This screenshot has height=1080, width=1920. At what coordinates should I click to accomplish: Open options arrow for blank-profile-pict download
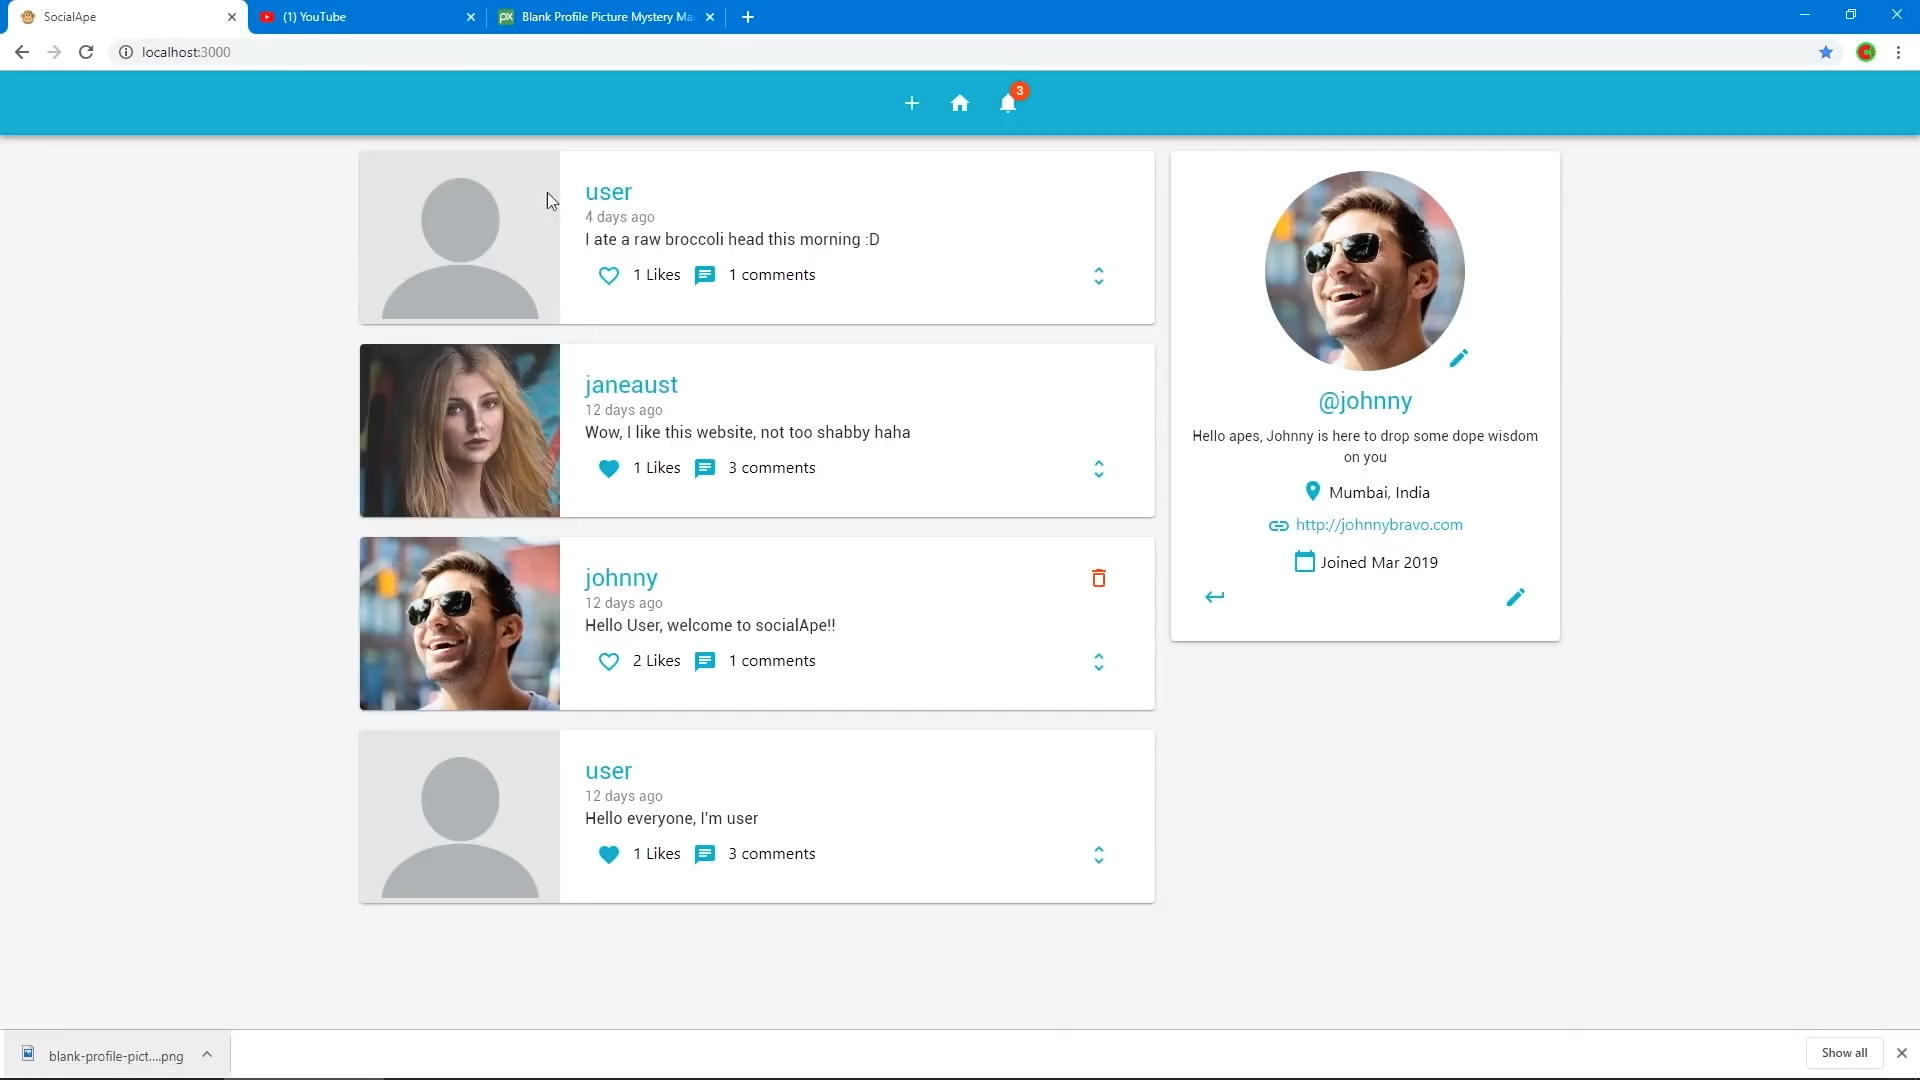[x=207, y=1054]
